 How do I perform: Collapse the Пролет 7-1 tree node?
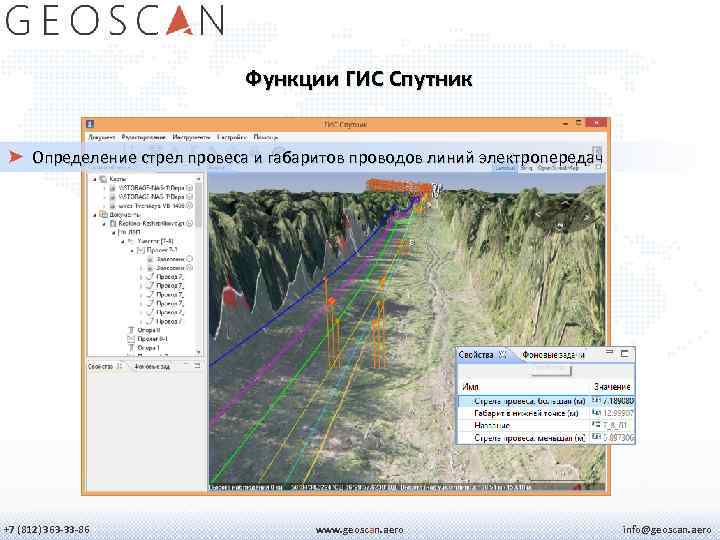point(132,250)
